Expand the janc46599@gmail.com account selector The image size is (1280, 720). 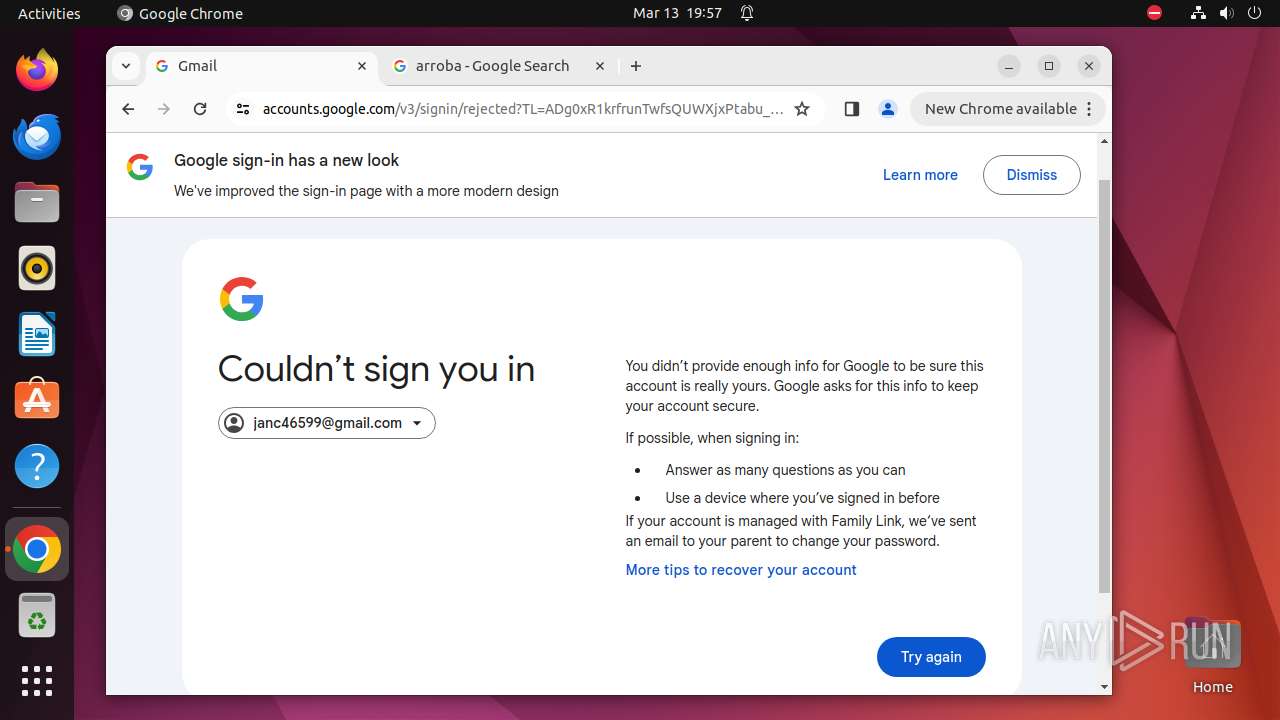point(327,423)
